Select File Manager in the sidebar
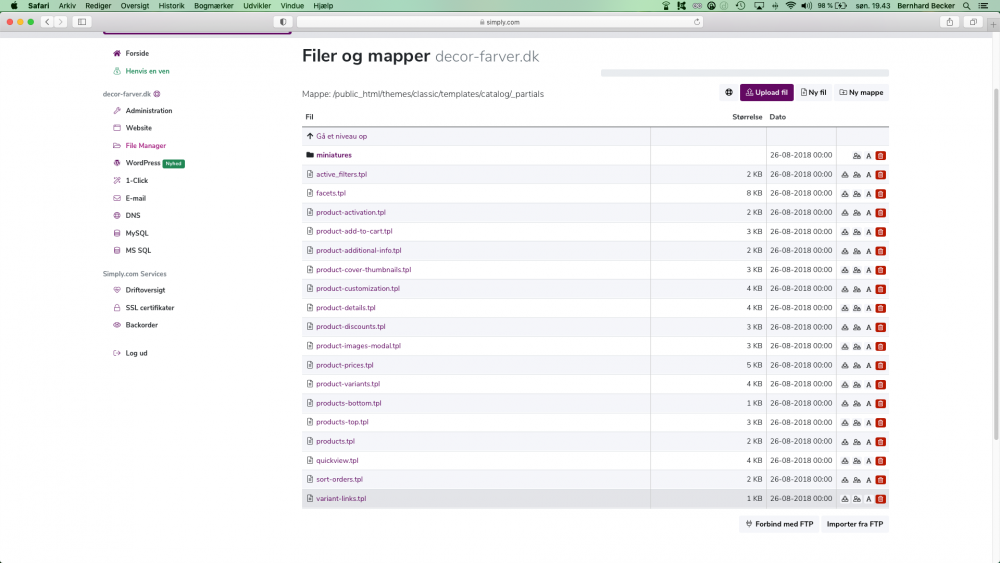 pyautogui.click(x=145, y=145)
